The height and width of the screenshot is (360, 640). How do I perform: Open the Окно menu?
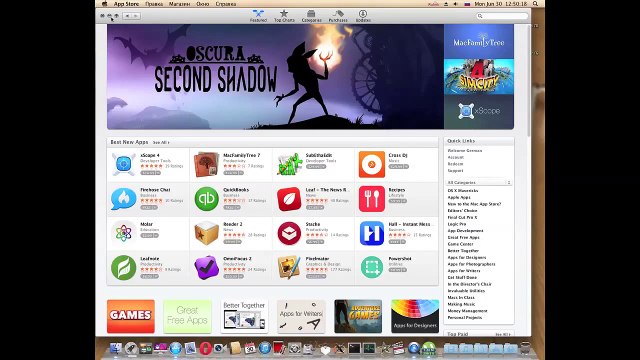[202, 4]
